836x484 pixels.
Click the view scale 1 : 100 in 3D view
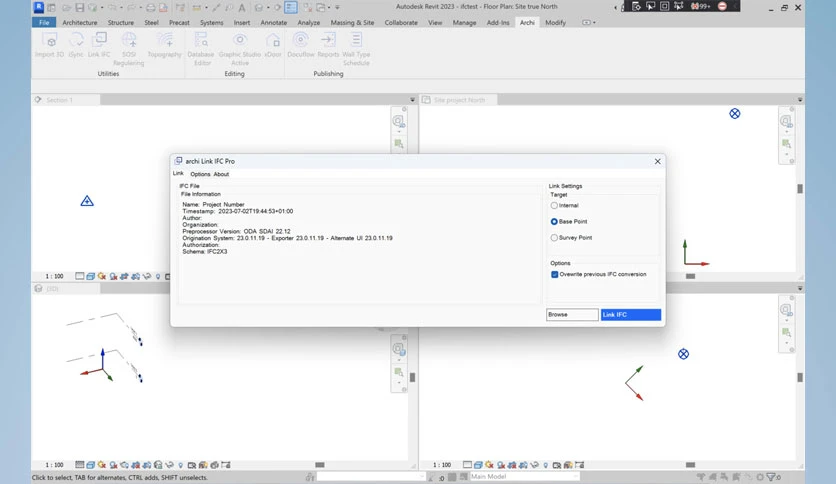pyautogui.click(x=54, y=465)
